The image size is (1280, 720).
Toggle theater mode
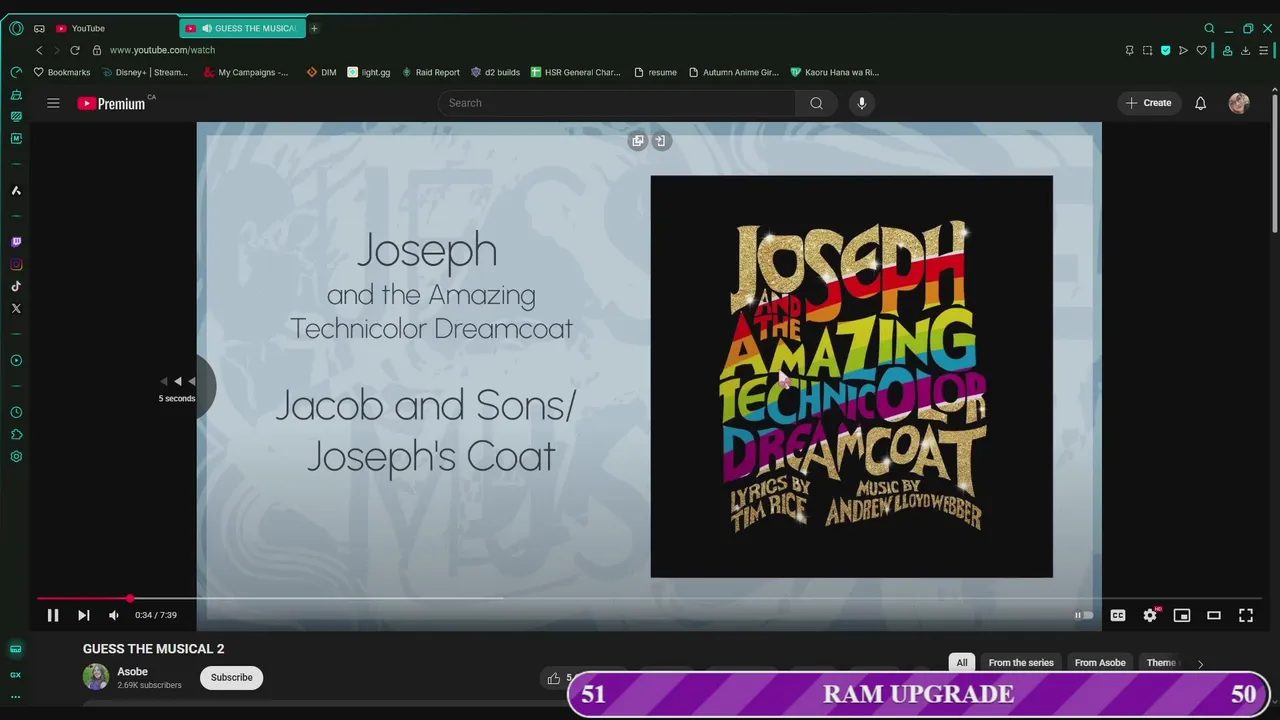1214,615
